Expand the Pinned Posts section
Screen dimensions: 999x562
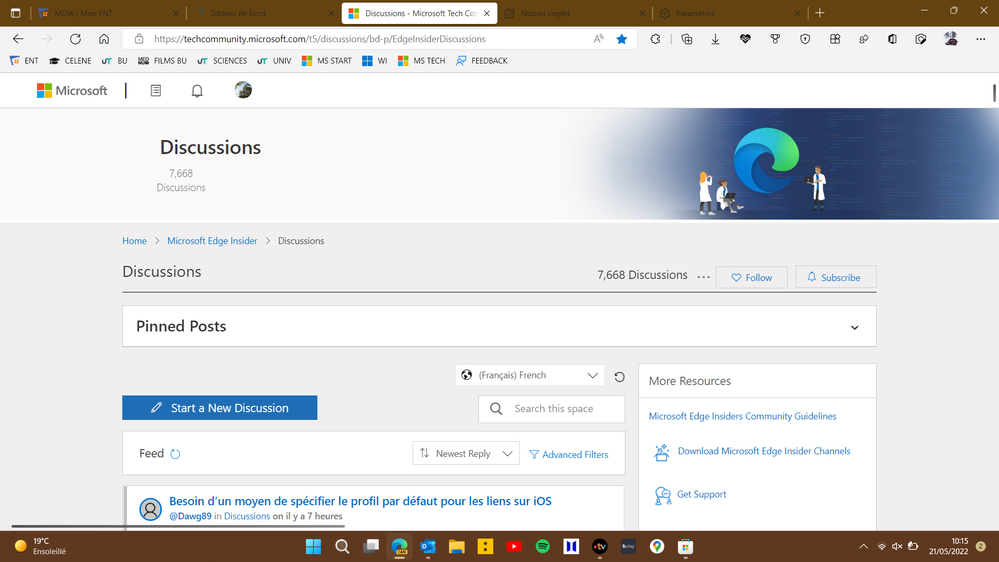854,328
